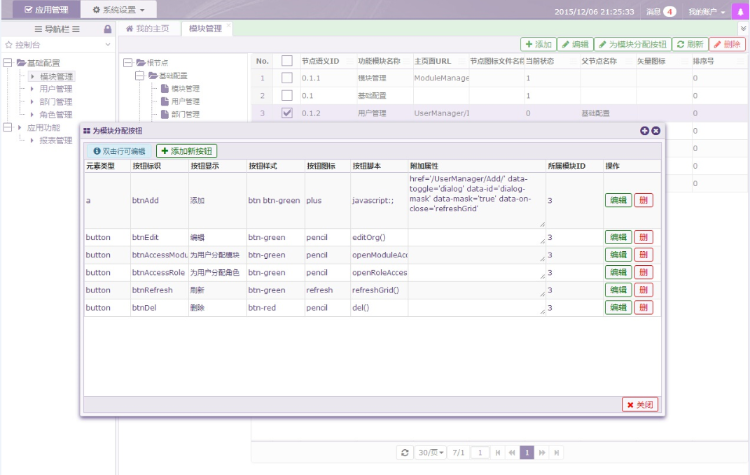This screenshot has height=475, width=750.
Task: Click the refresh icon in pagination bar
Action: point(404,452)
